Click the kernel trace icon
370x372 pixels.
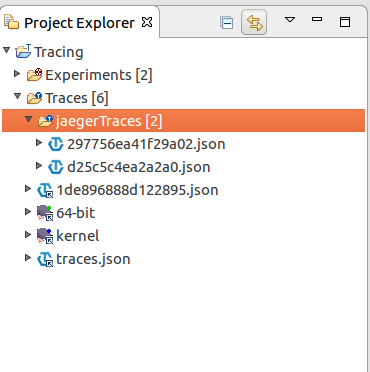45,236
